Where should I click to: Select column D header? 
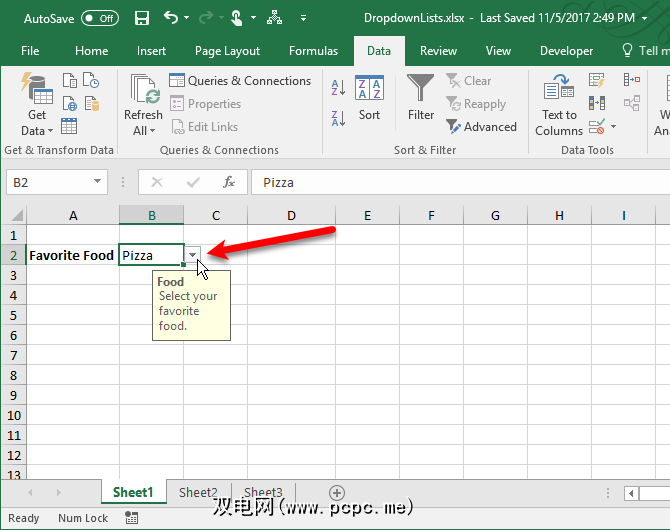point(291,215)
